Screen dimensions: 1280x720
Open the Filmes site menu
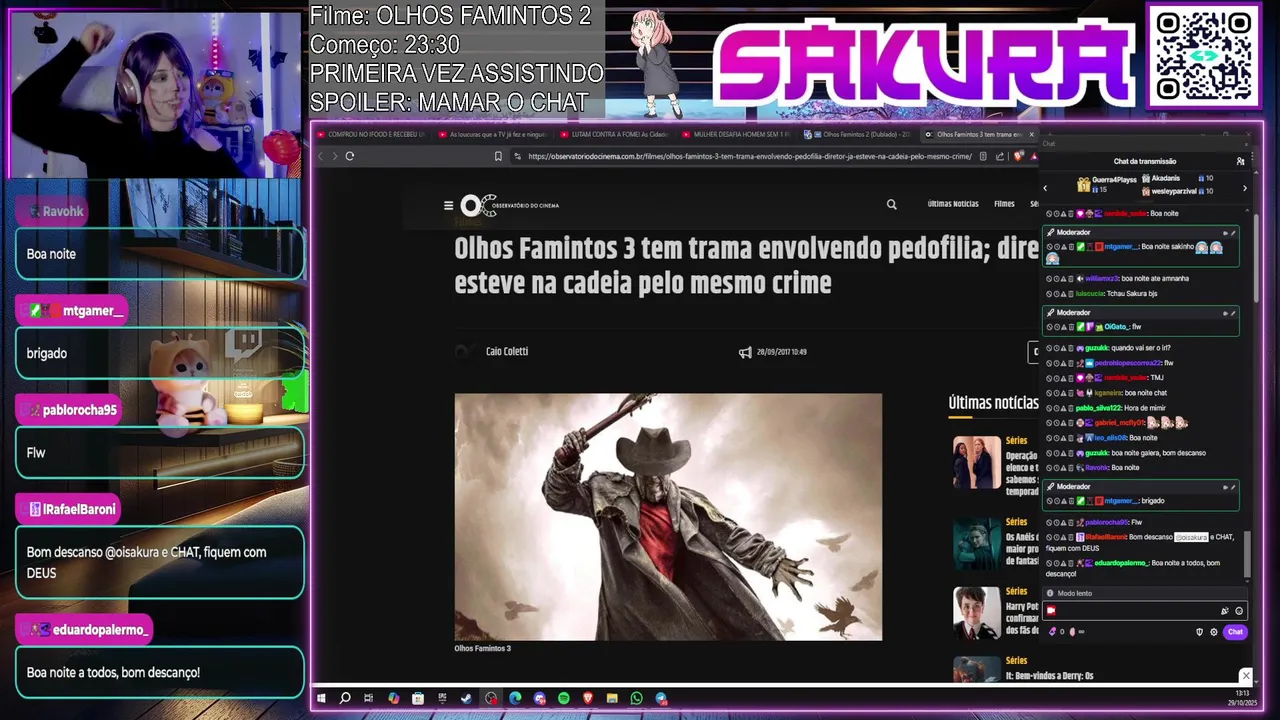[1004, 204]
